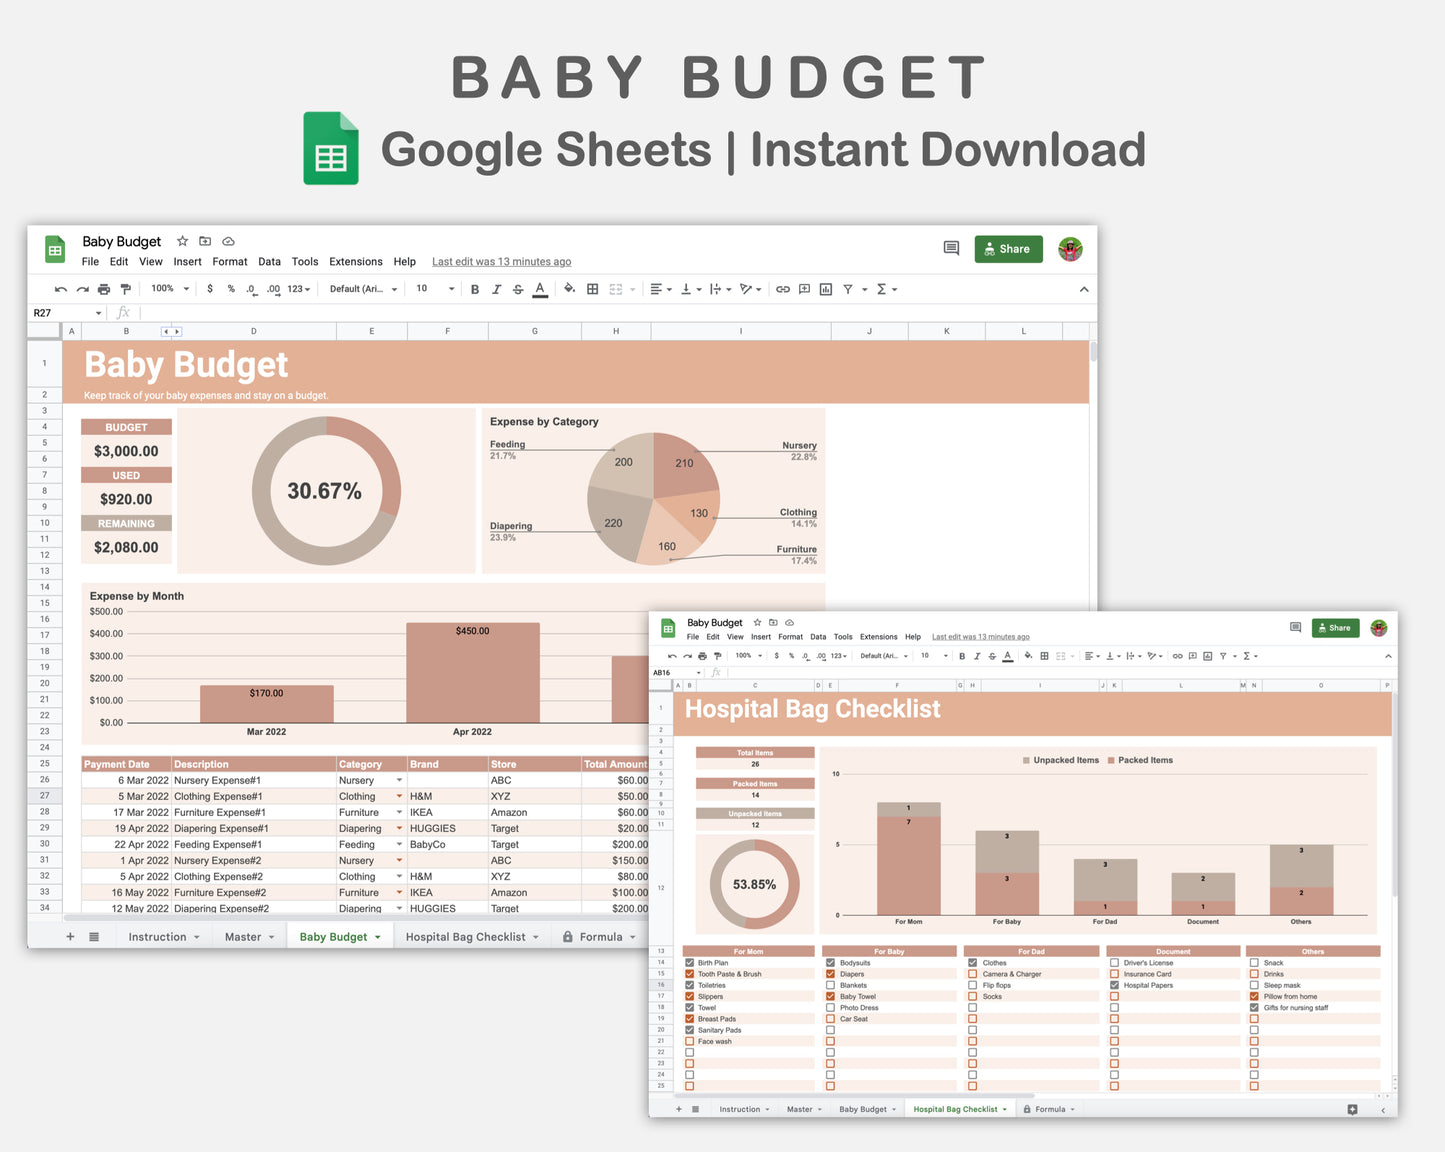Switch to the Hospital Bag Checklist tab

tap(471, 936)
